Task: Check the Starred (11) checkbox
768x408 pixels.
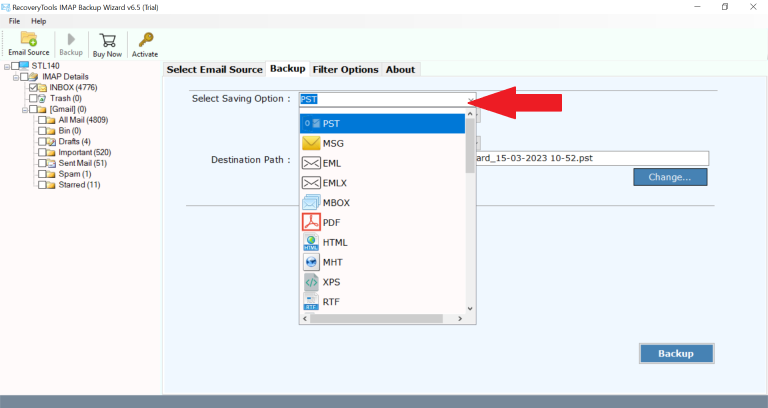Action: 42,185
